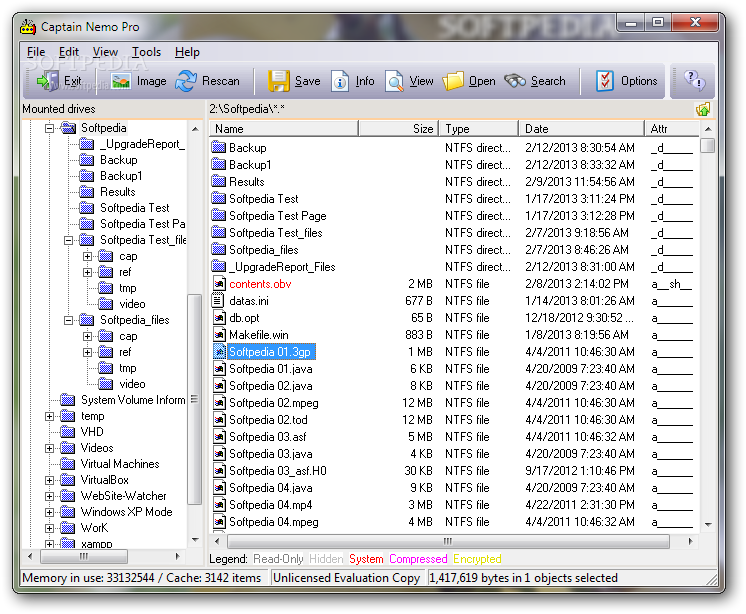Image resolution: width=746 pixels, height=614 pixels.
Task: Select the System Volume Inform tree item
Action: pos(133,400)
